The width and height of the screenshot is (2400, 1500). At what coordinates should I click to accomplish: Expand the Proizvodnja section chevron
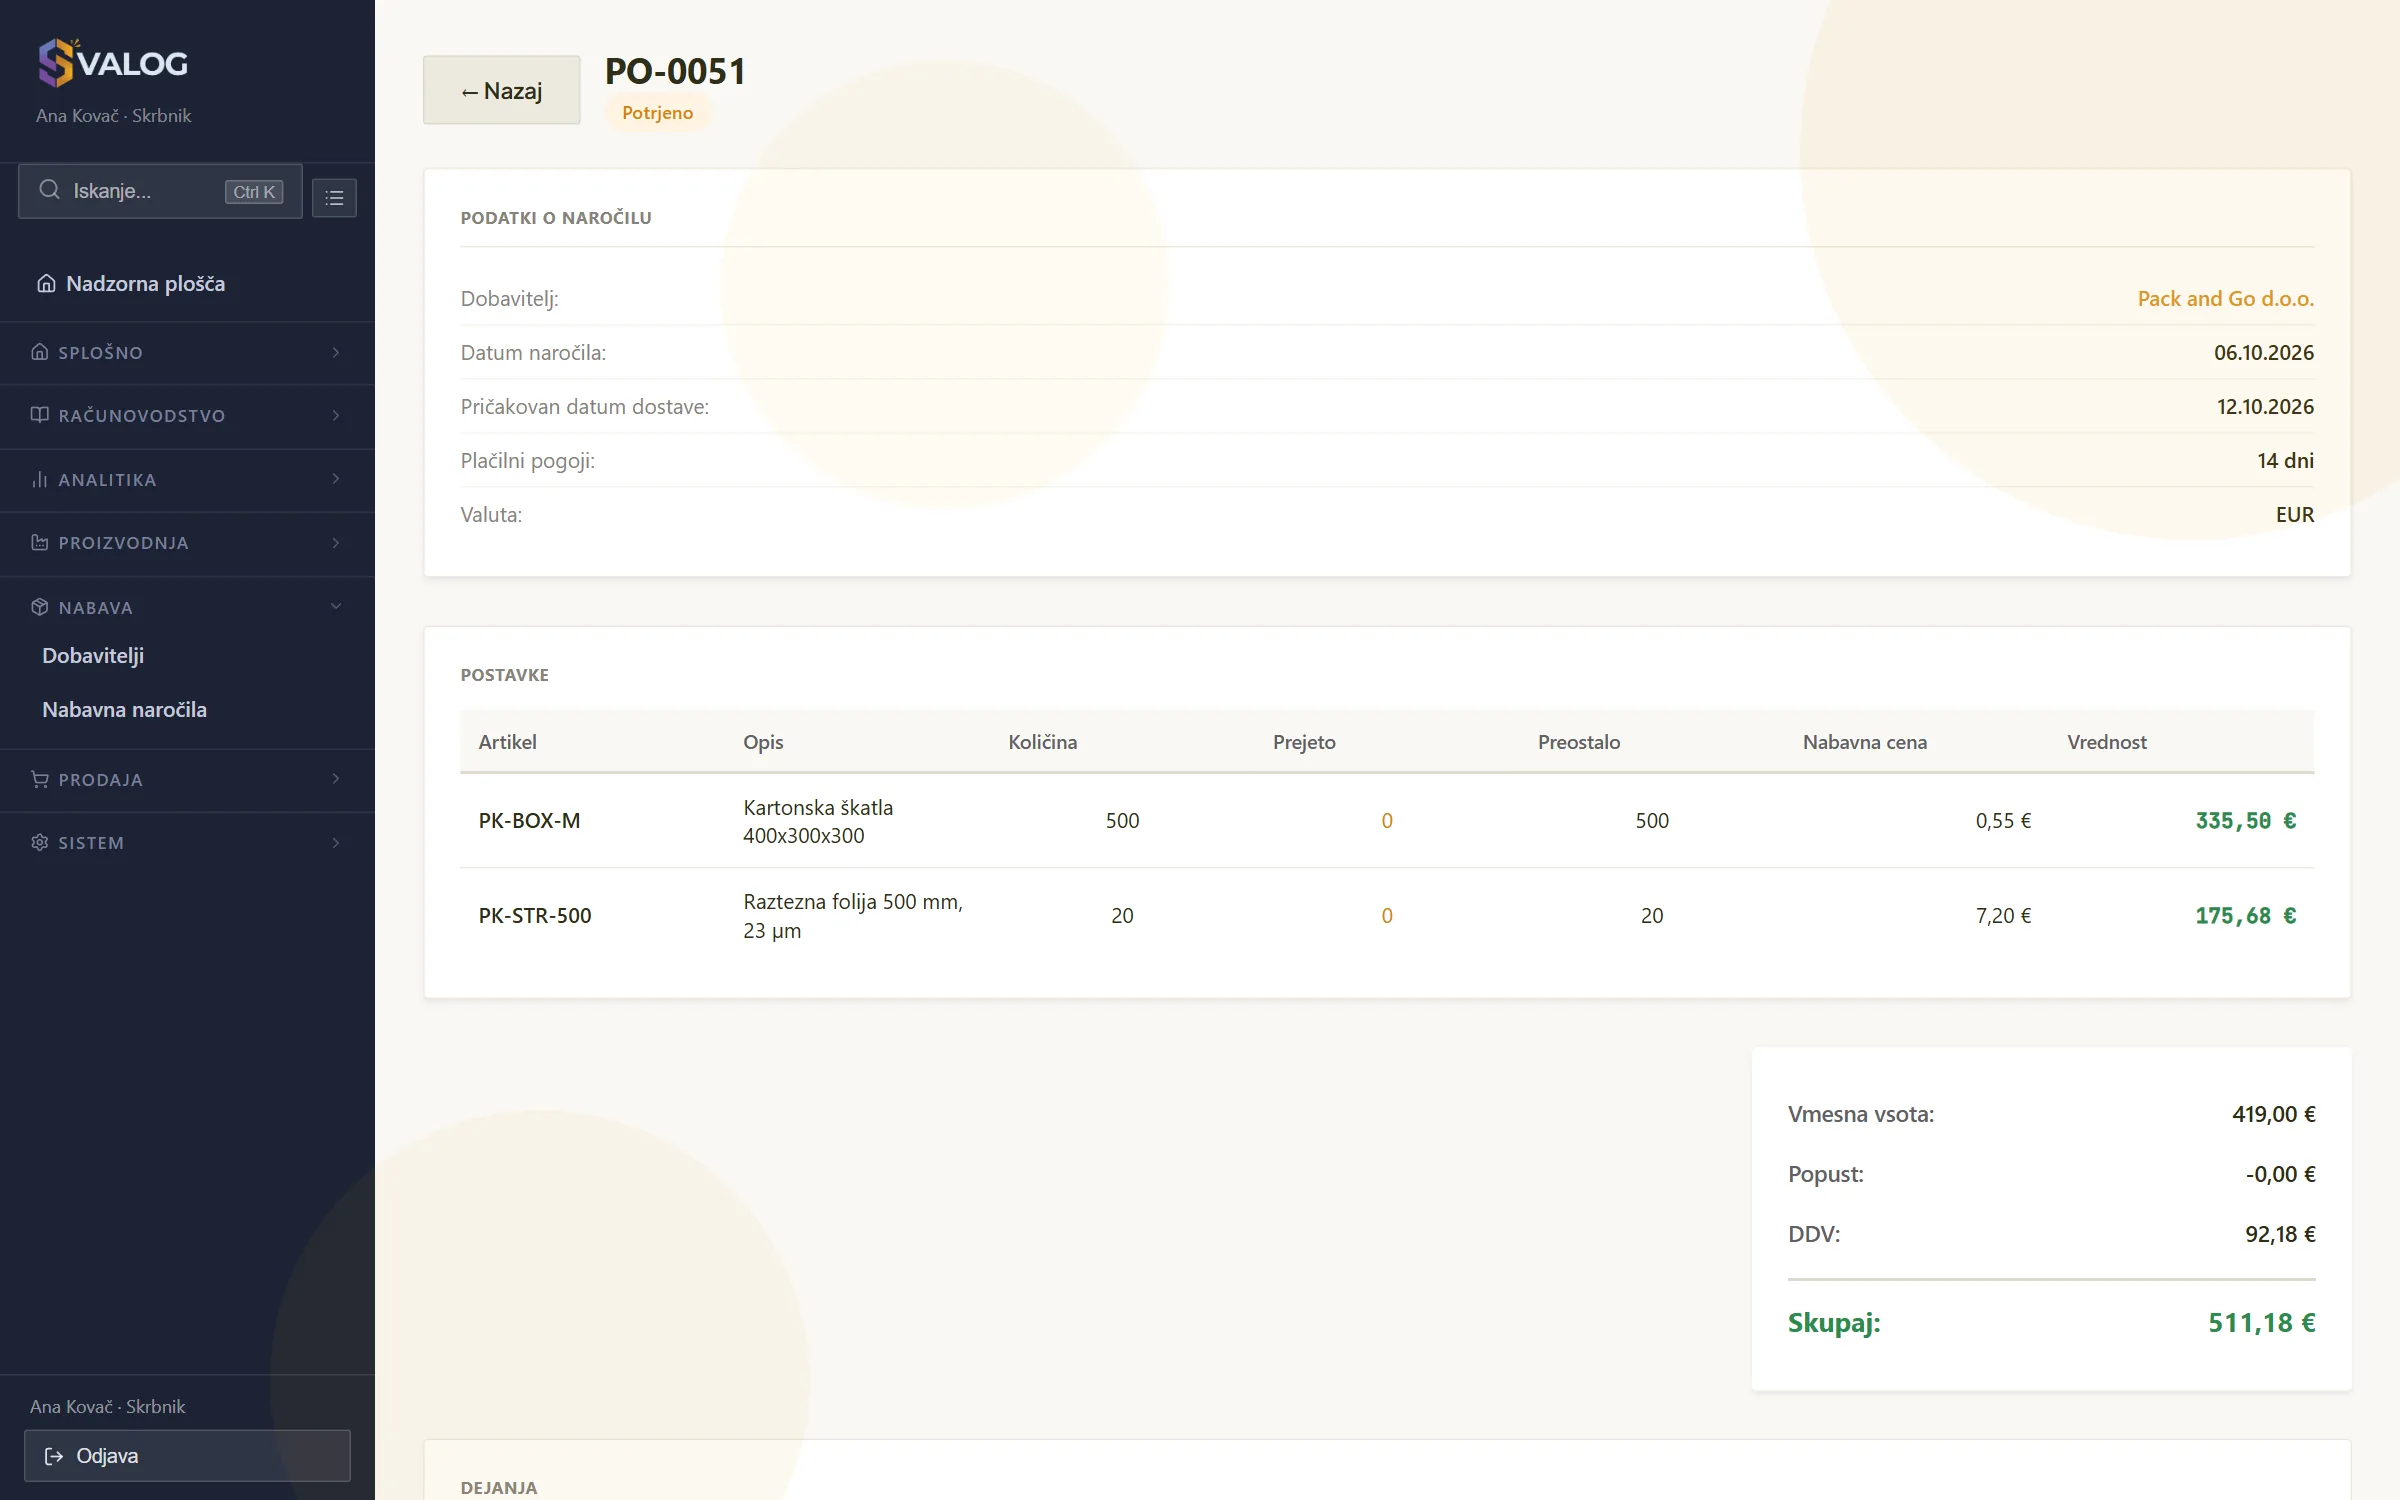pyautogui.click(x=336, y=543)
